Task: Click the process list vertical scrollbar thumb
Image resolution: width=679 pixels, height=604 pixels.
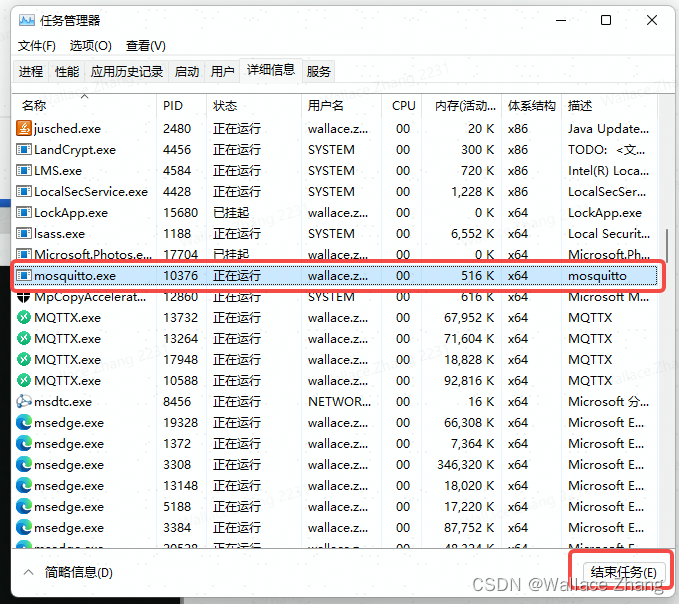Action: click(667, 245)
